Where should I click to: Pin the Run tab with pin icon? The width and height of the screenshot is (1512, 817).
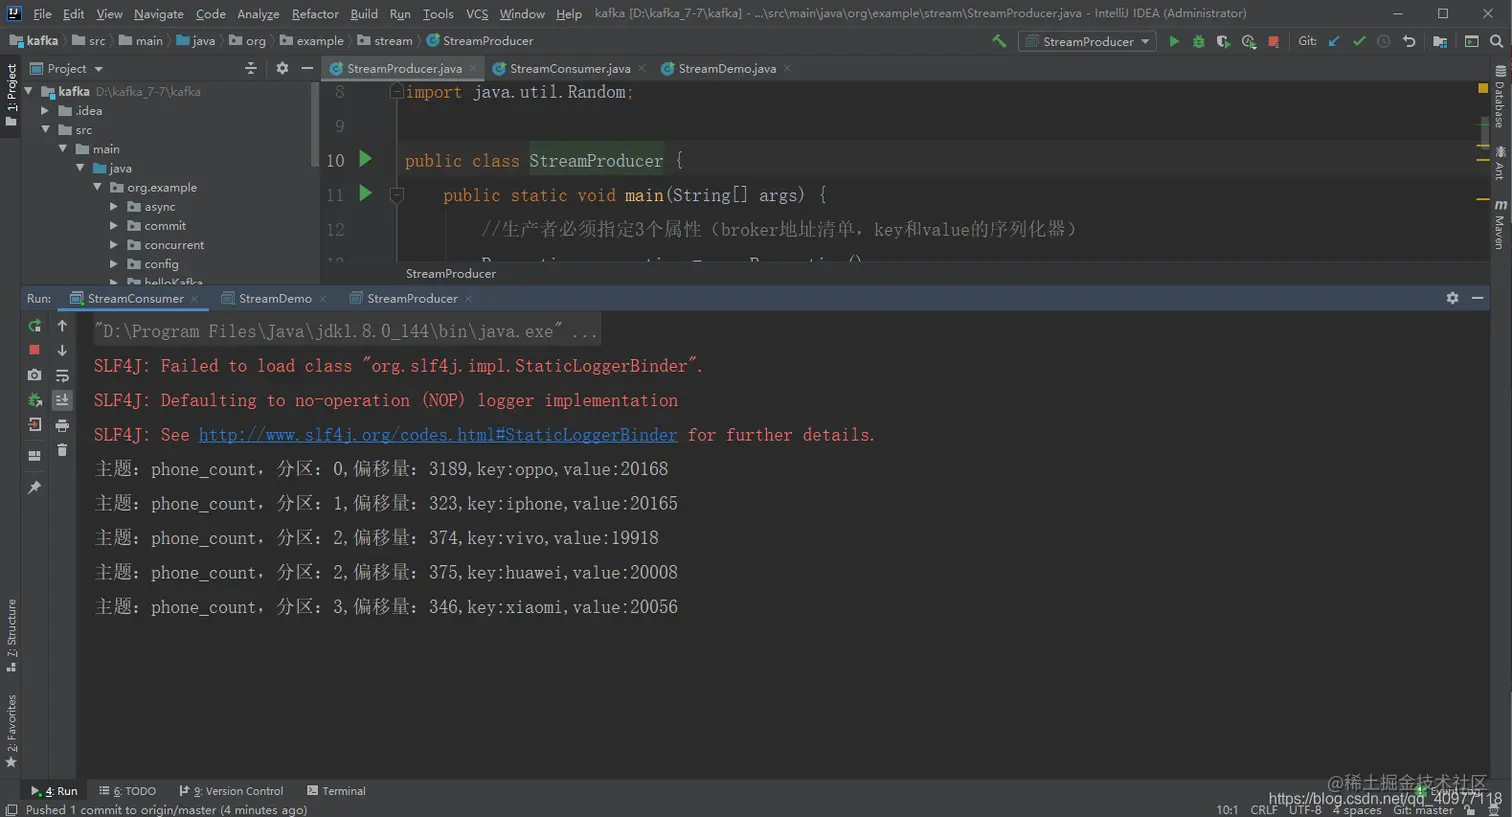click(x=35, y=487)
